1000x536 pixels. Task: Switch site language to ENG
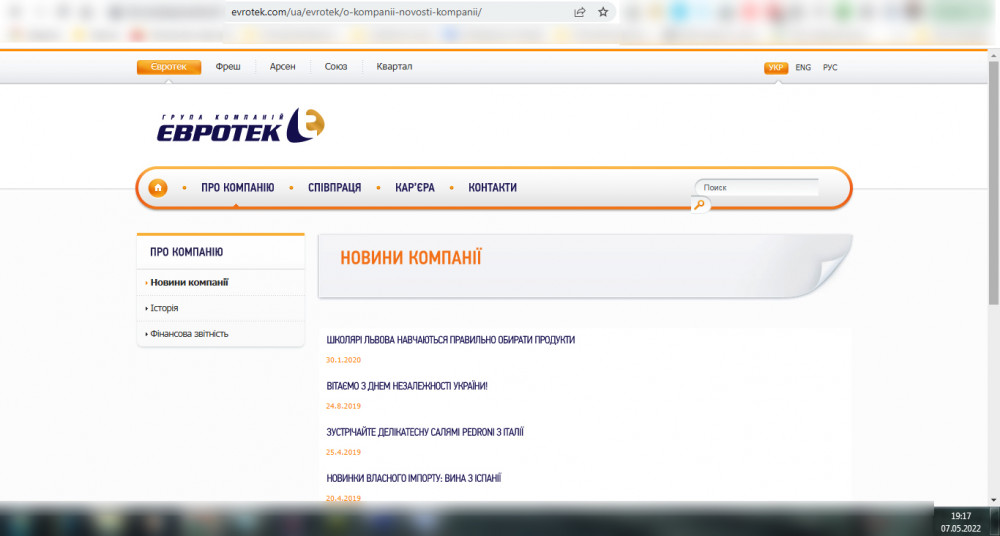click(803, 68)
